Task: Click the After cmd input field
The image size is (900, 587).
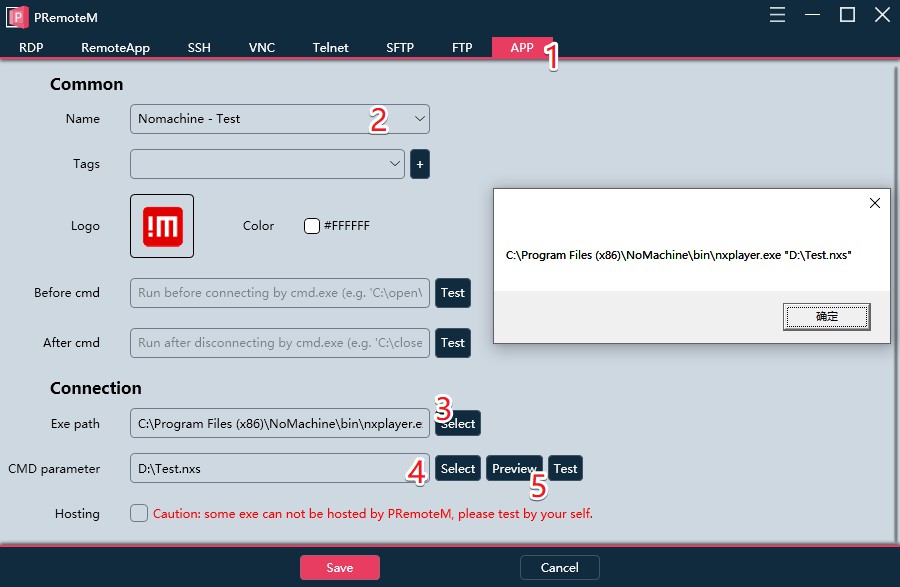Action: (280, 343)
